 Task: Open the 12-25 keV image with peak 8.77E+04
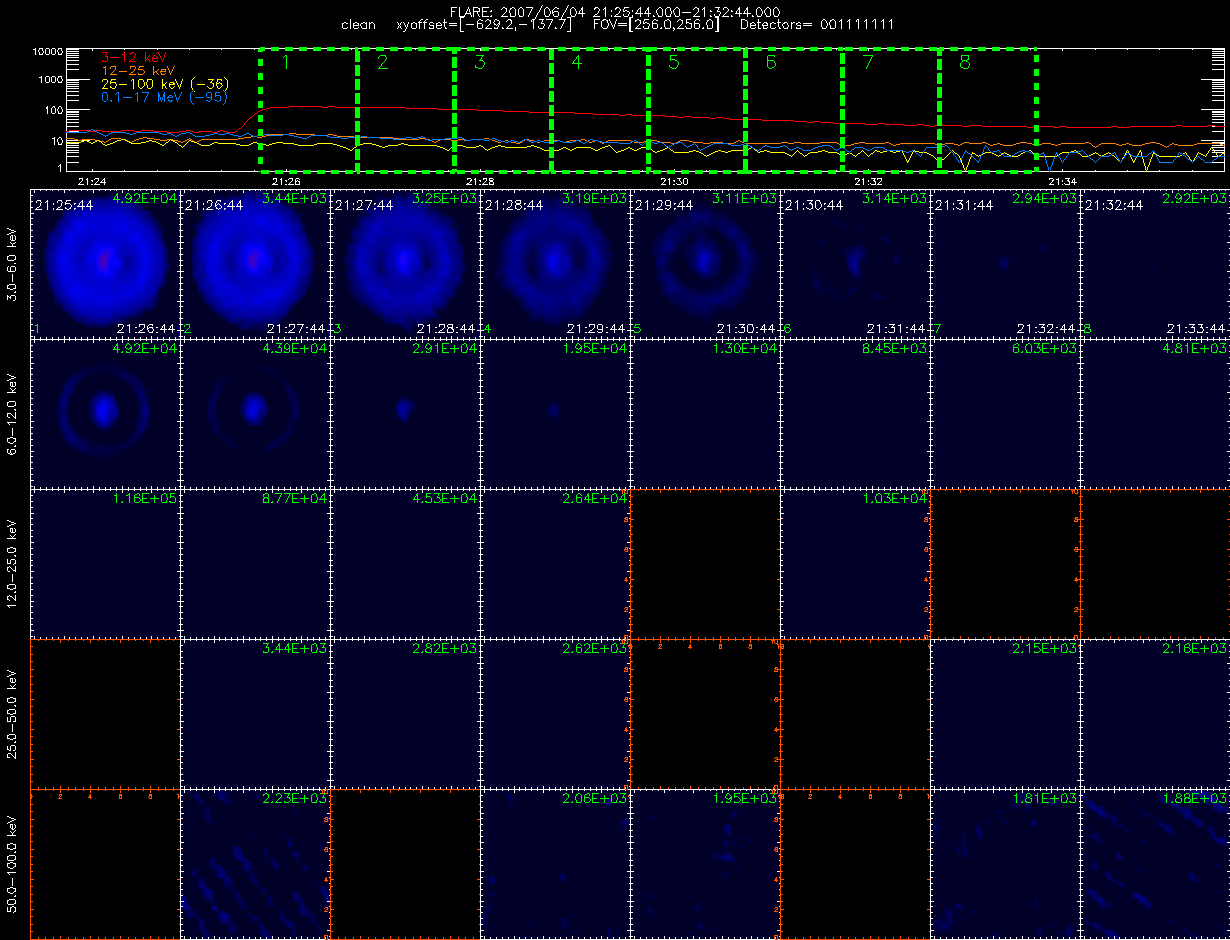tap(255, 563)
